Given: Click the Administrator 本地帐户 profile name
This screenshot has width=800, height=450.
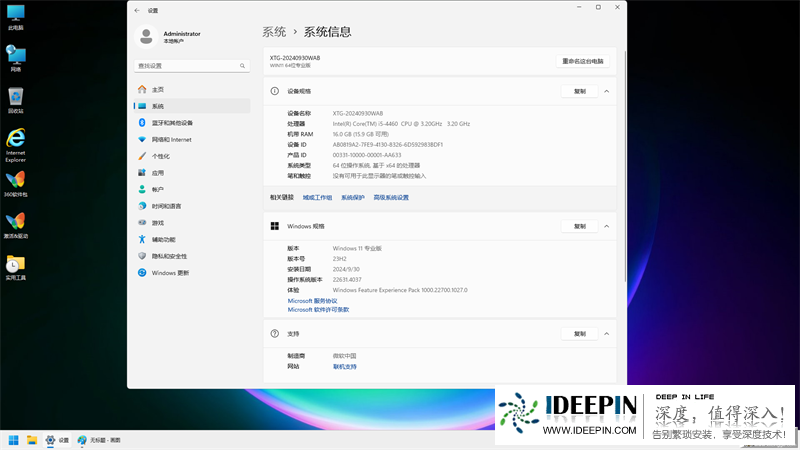Looking at the screenshot, I should pyautogui.click(x=182, y=37).
